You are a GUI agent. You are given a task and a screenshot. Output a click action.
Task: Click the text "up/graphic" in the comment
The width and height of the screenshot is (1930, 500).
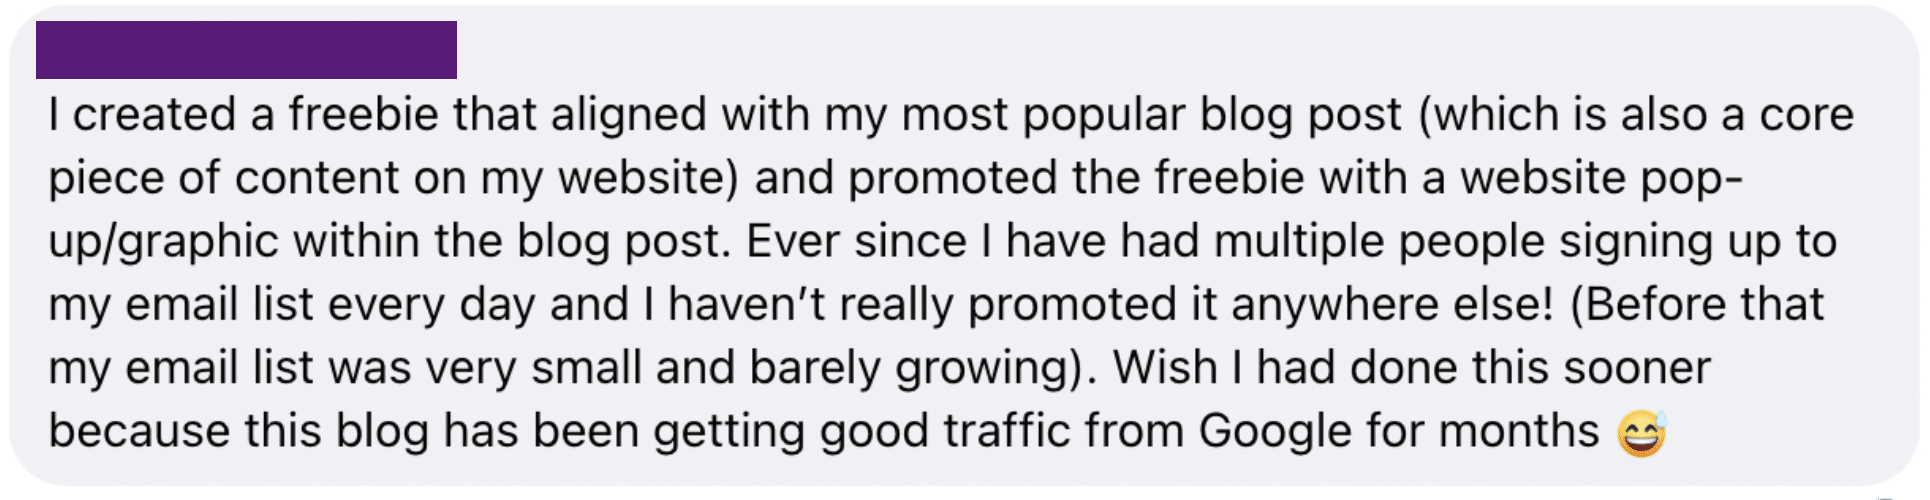164,243
